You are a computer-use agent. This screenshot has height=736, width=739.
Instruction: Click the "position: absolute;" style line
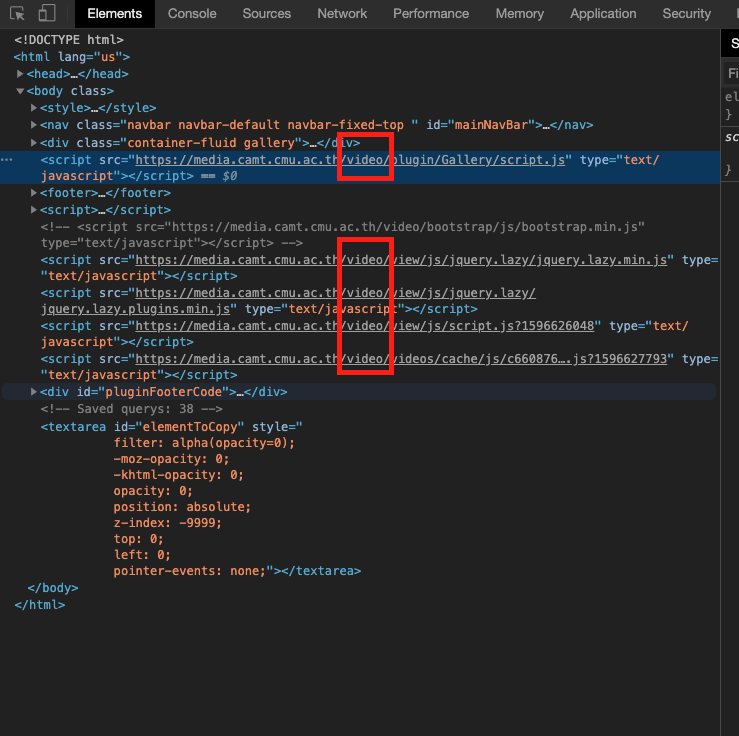[x=182, y=507]
